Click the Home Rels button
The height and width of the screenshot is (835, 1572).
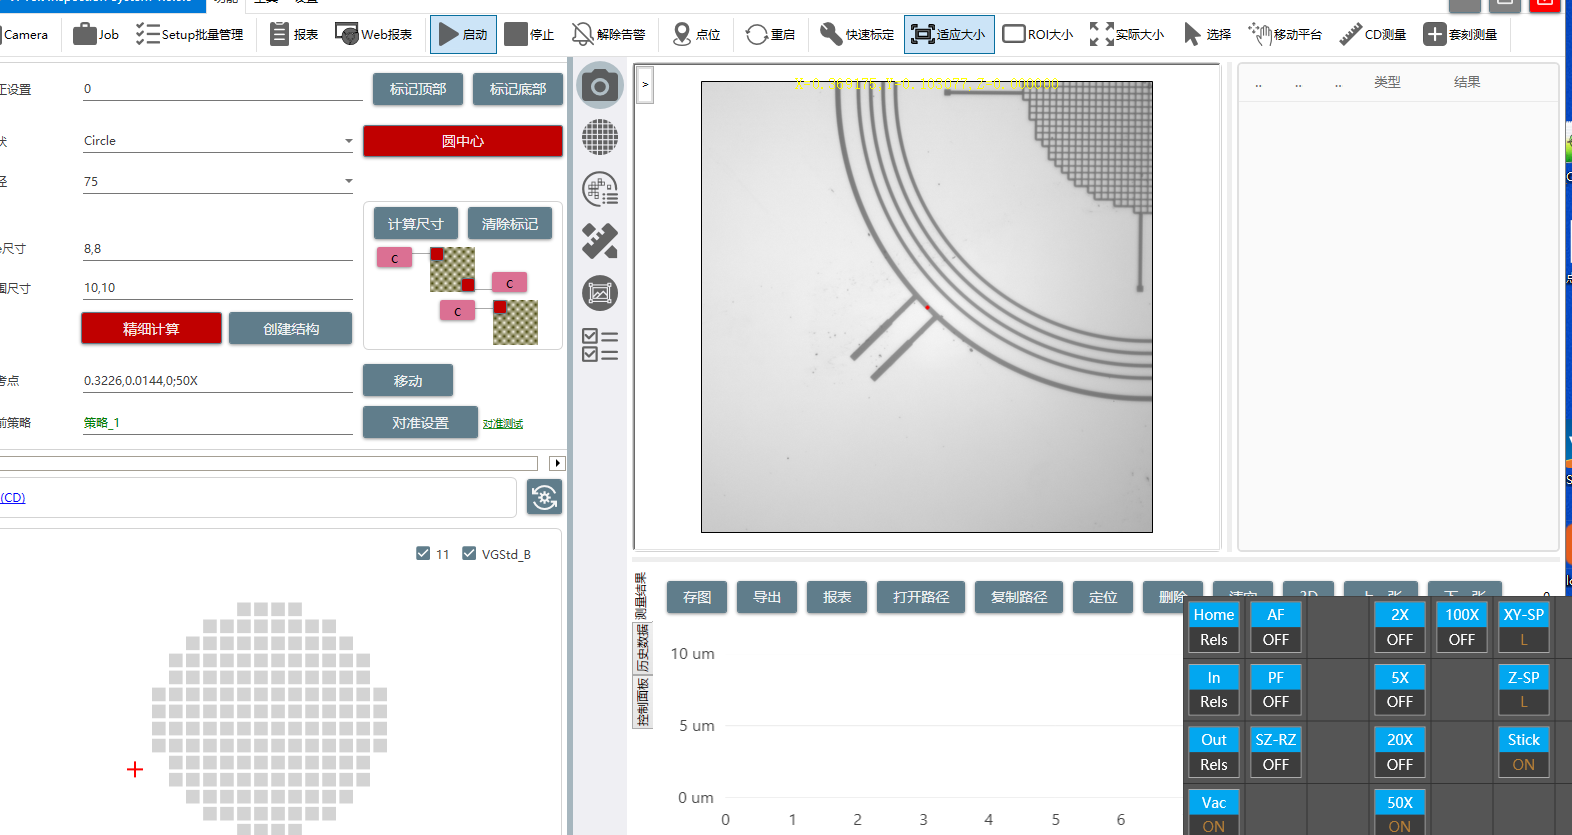tap(1214, 627)
